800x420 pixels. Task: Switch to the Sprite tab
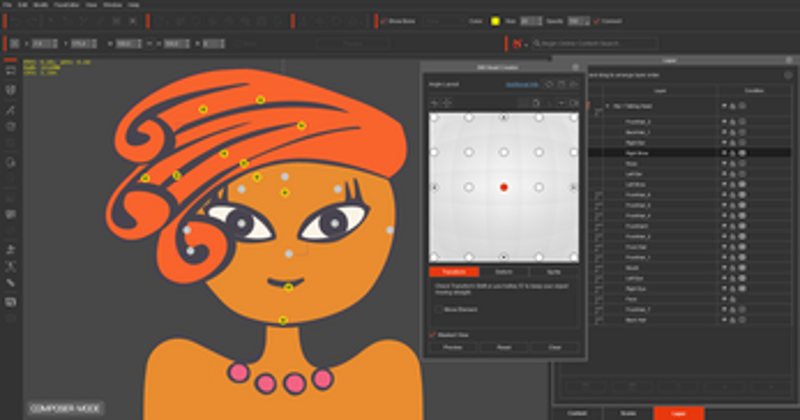tap(554, 272)
